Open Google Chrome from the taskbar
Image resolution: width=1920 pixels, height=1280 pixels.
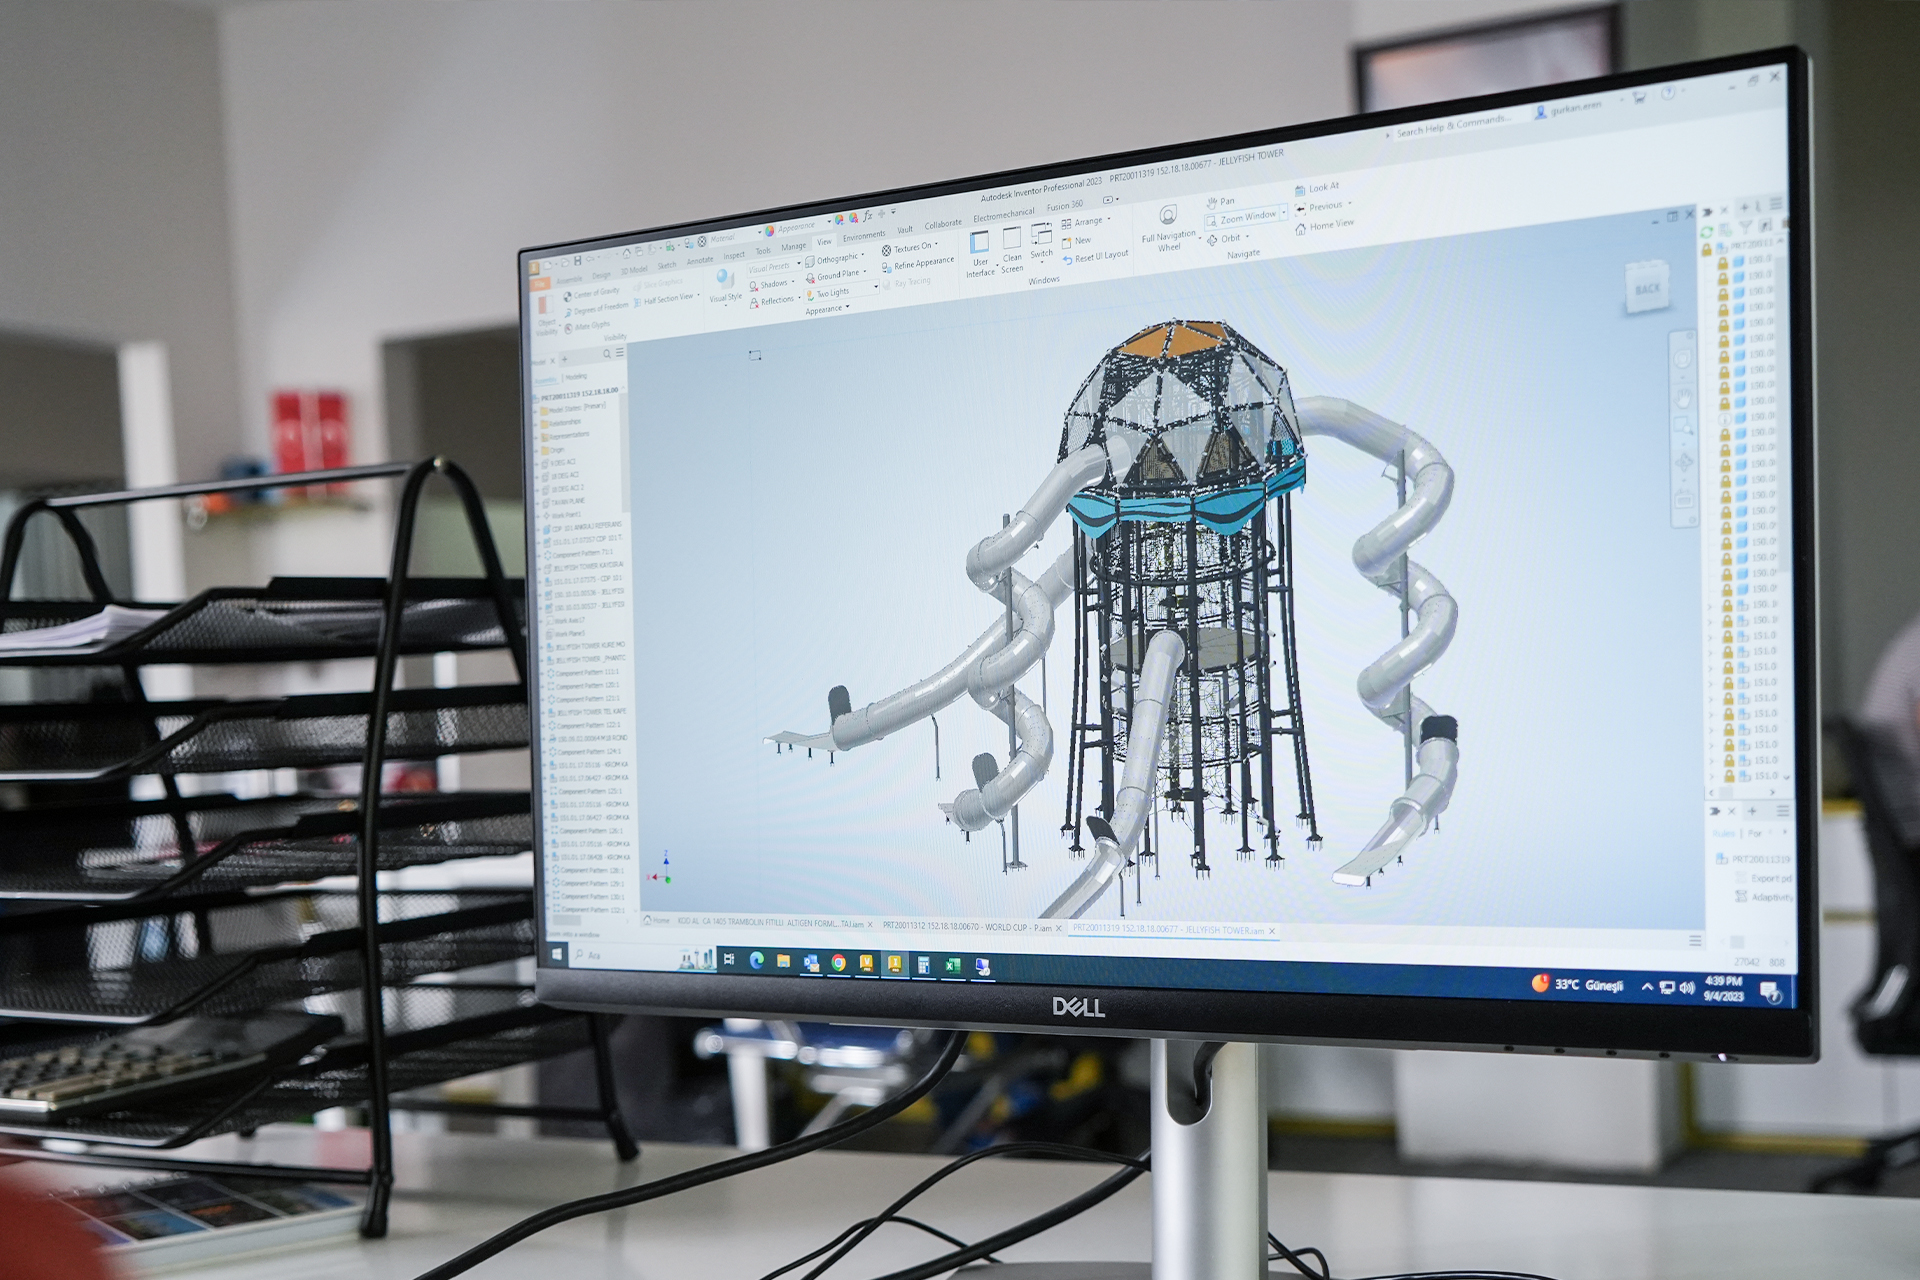[838, 962]
